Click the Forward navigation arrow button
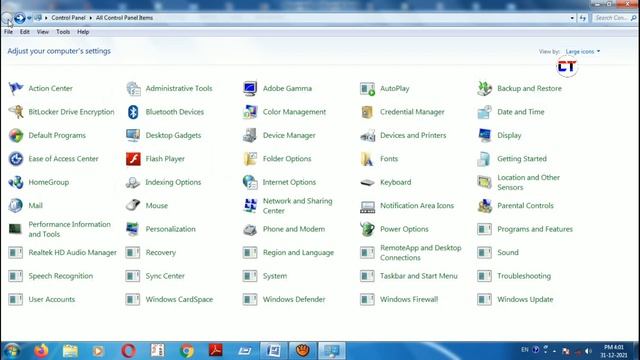Image resolution: width=640 pixels, height=360 pixels. (20, 18)
